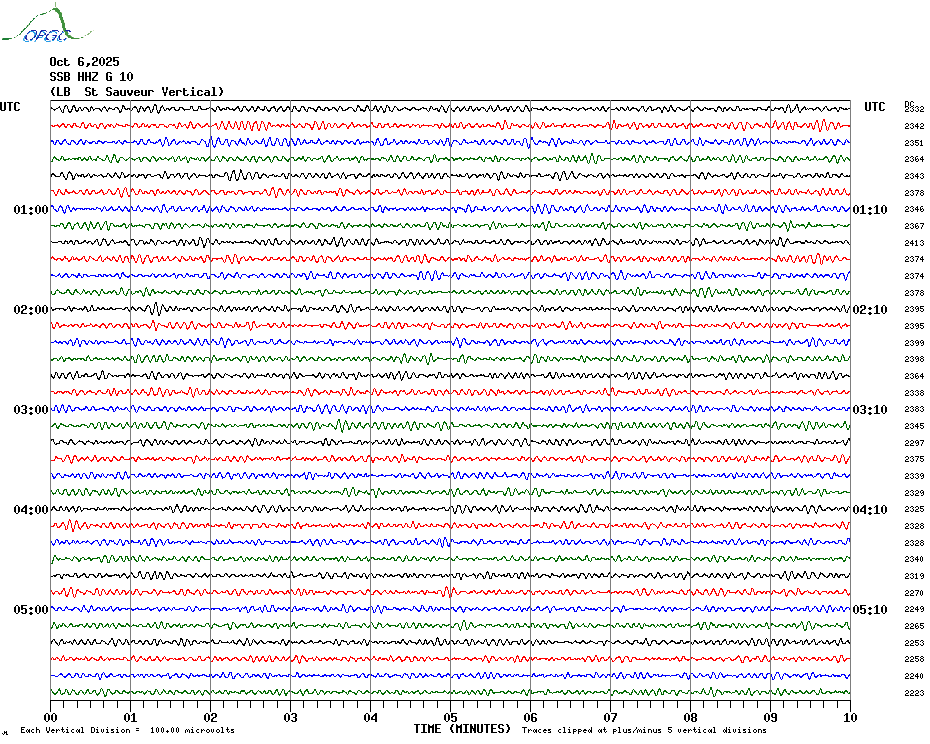Click the station label 'SSB HHZ G 10'
Viewport: 930px width, 744px height.
click(91, 77)
